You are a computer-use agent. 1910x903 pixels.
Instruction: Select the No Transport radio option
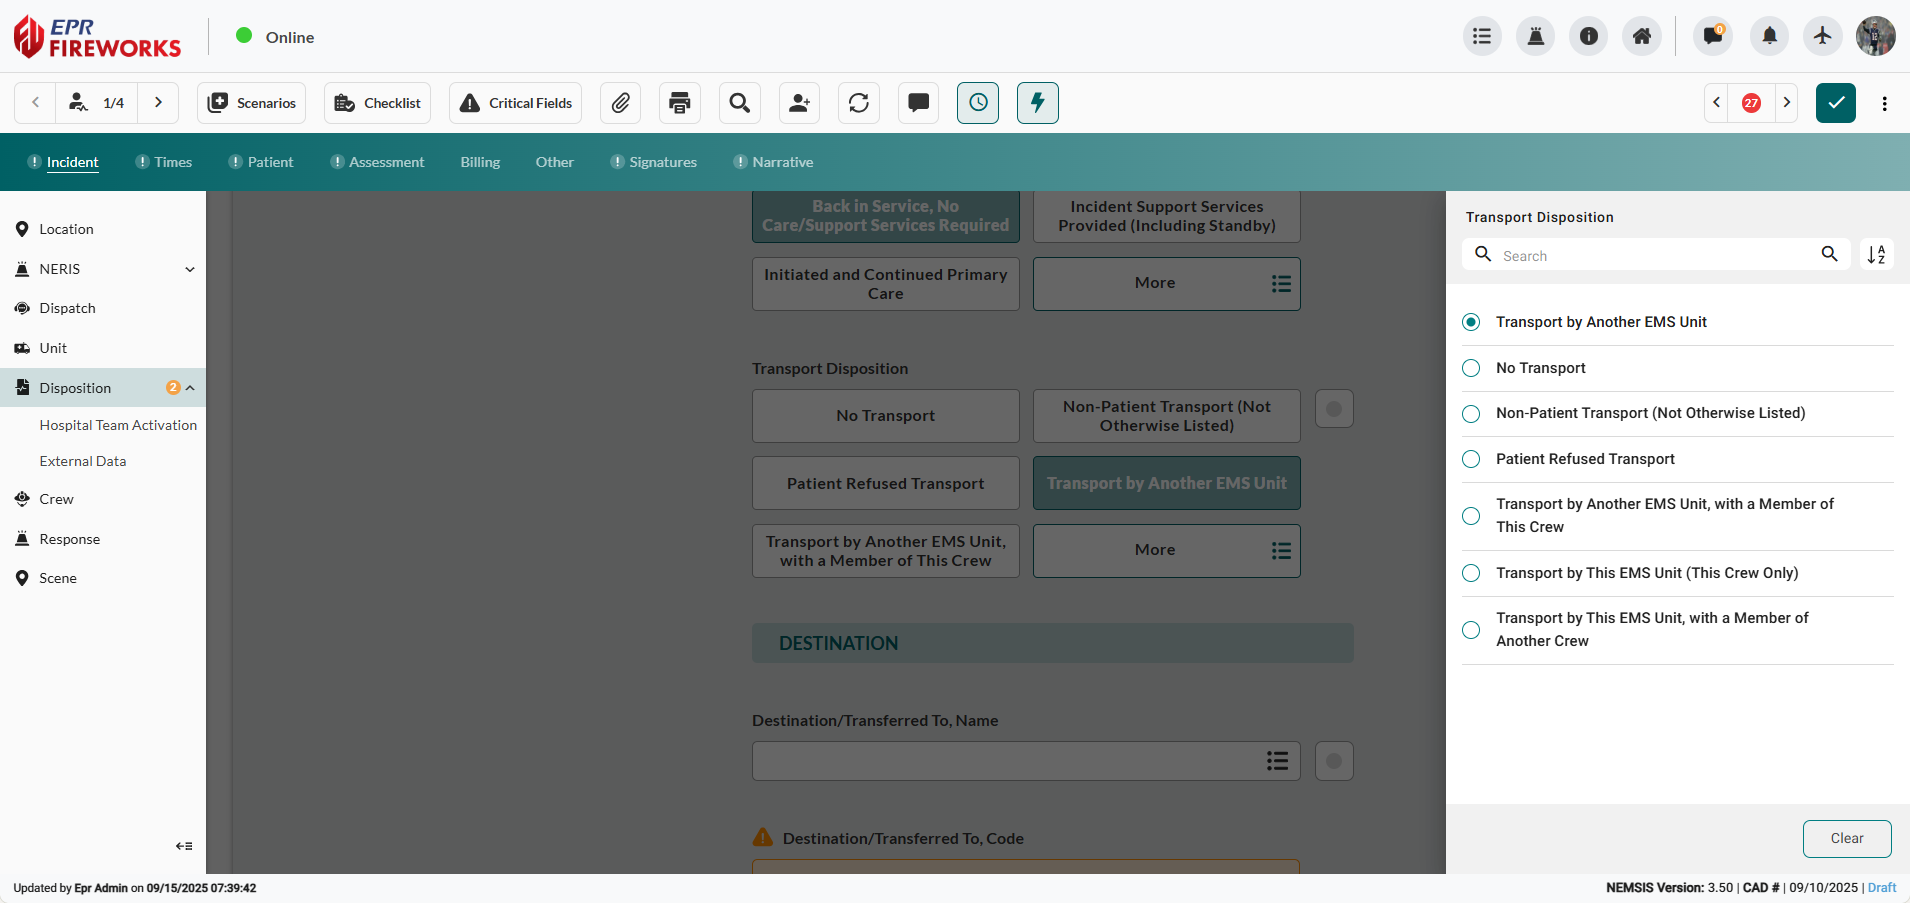tap(1471, 368)
